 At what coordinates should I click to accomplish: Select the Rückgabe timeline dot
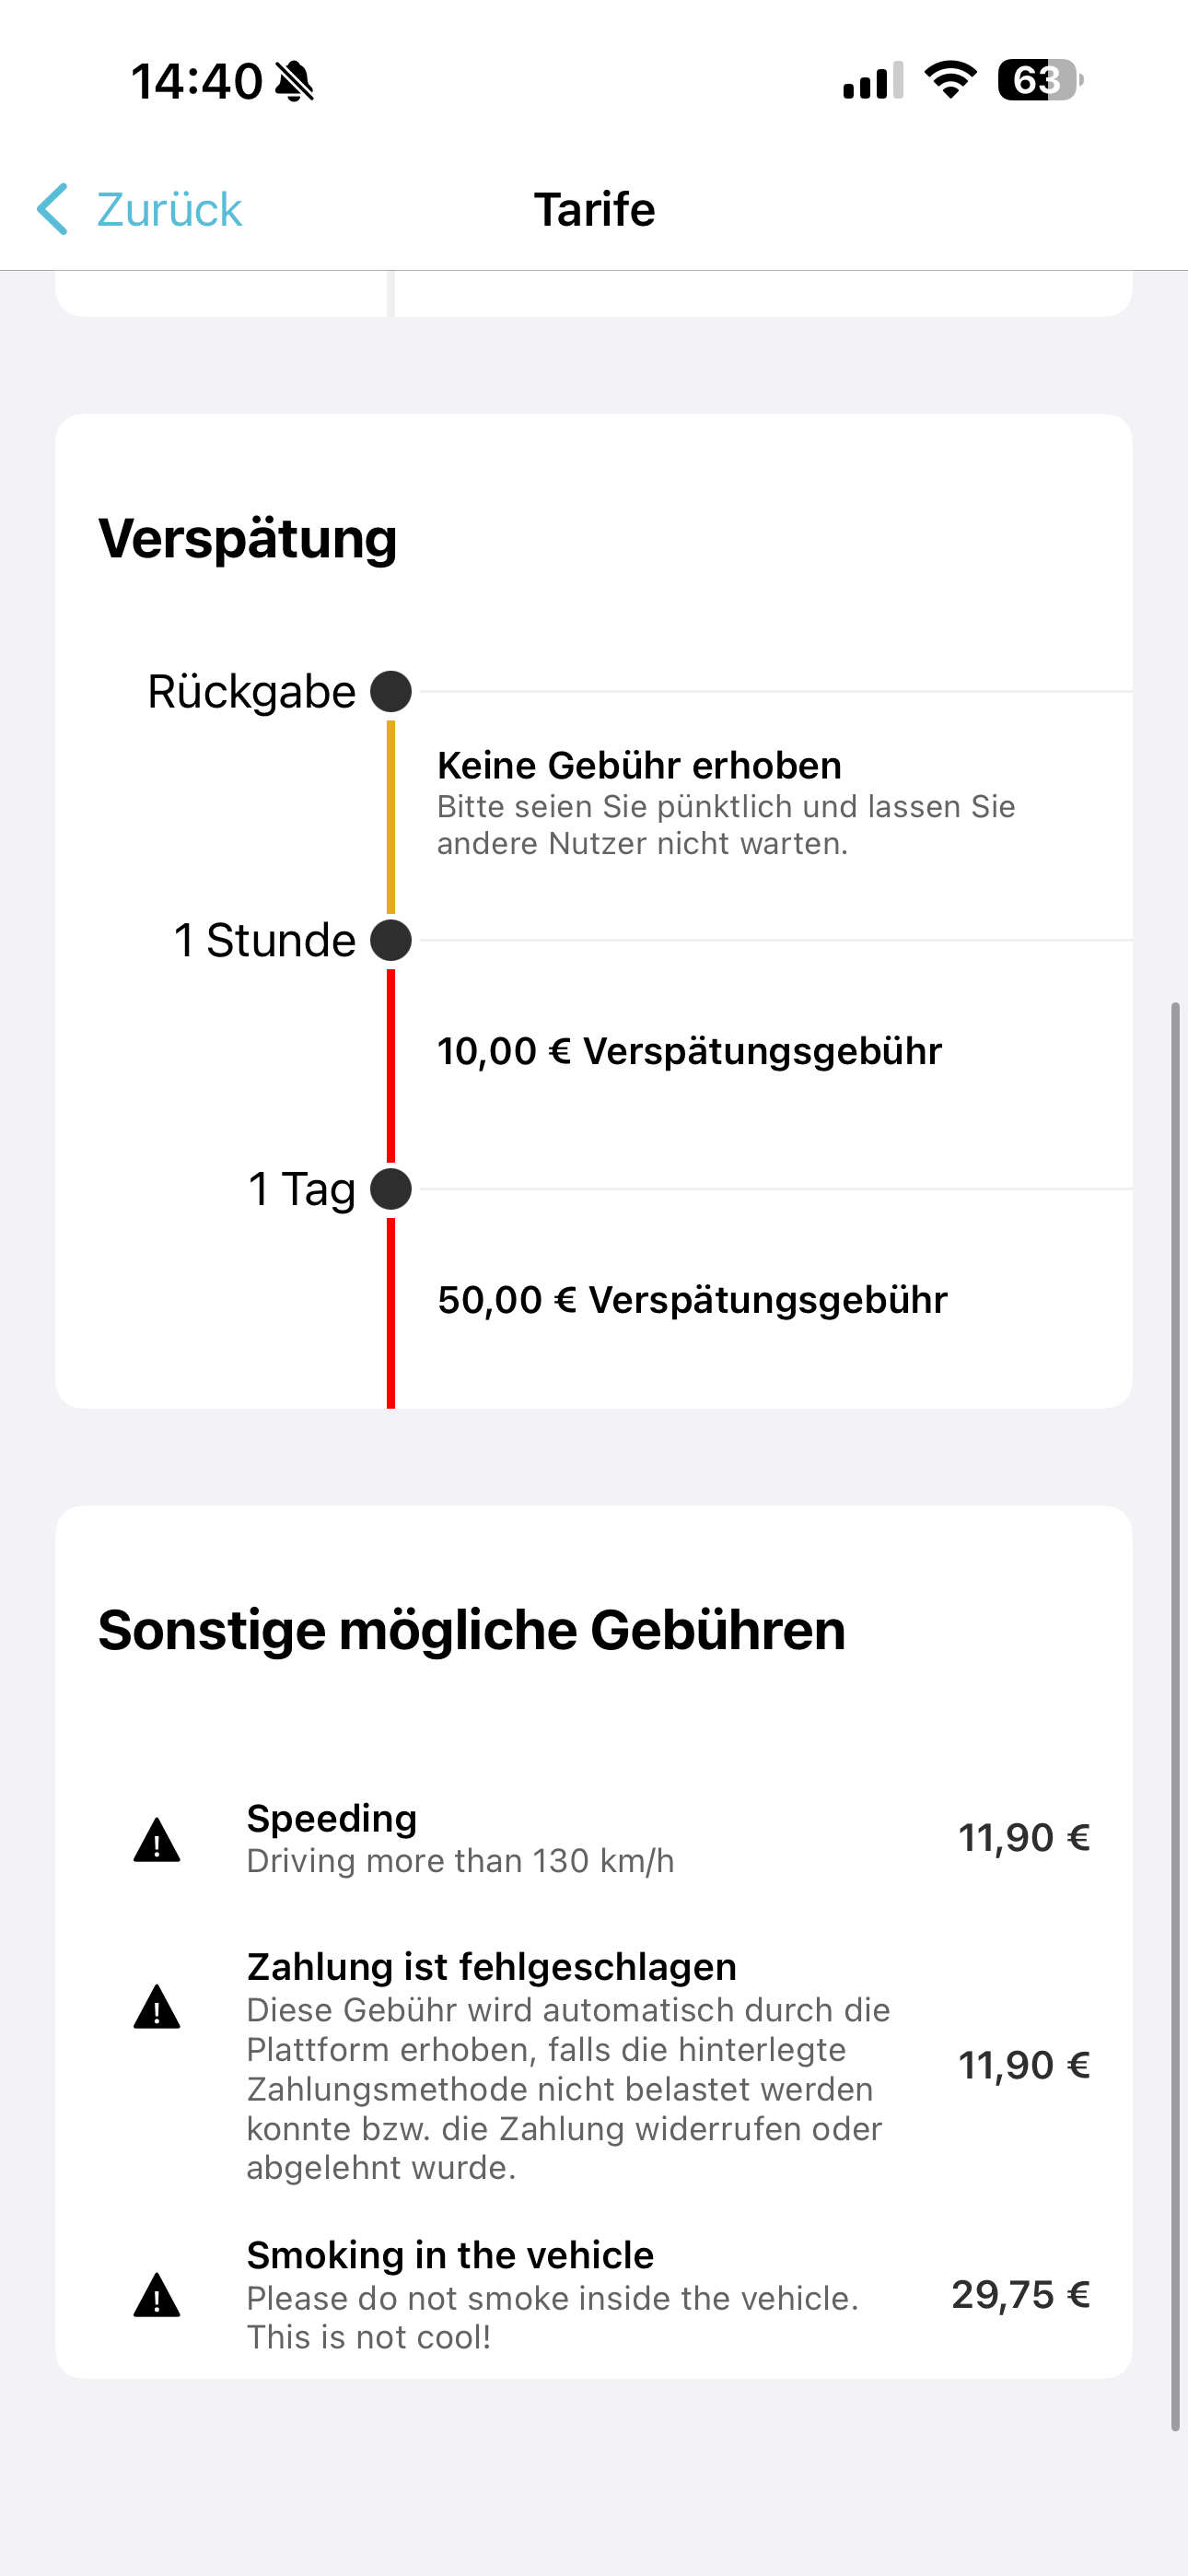(391, 691)
